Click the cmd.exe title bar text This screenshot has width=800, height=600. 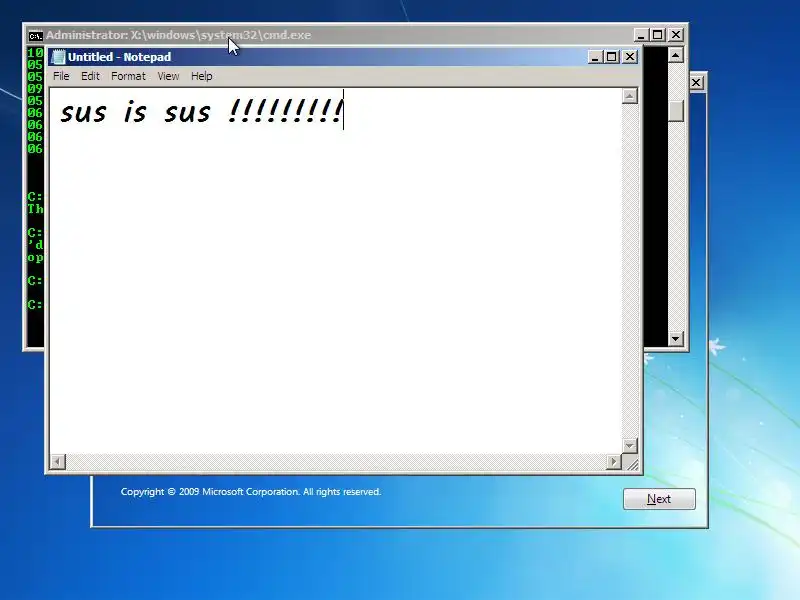tap(179, 35)
